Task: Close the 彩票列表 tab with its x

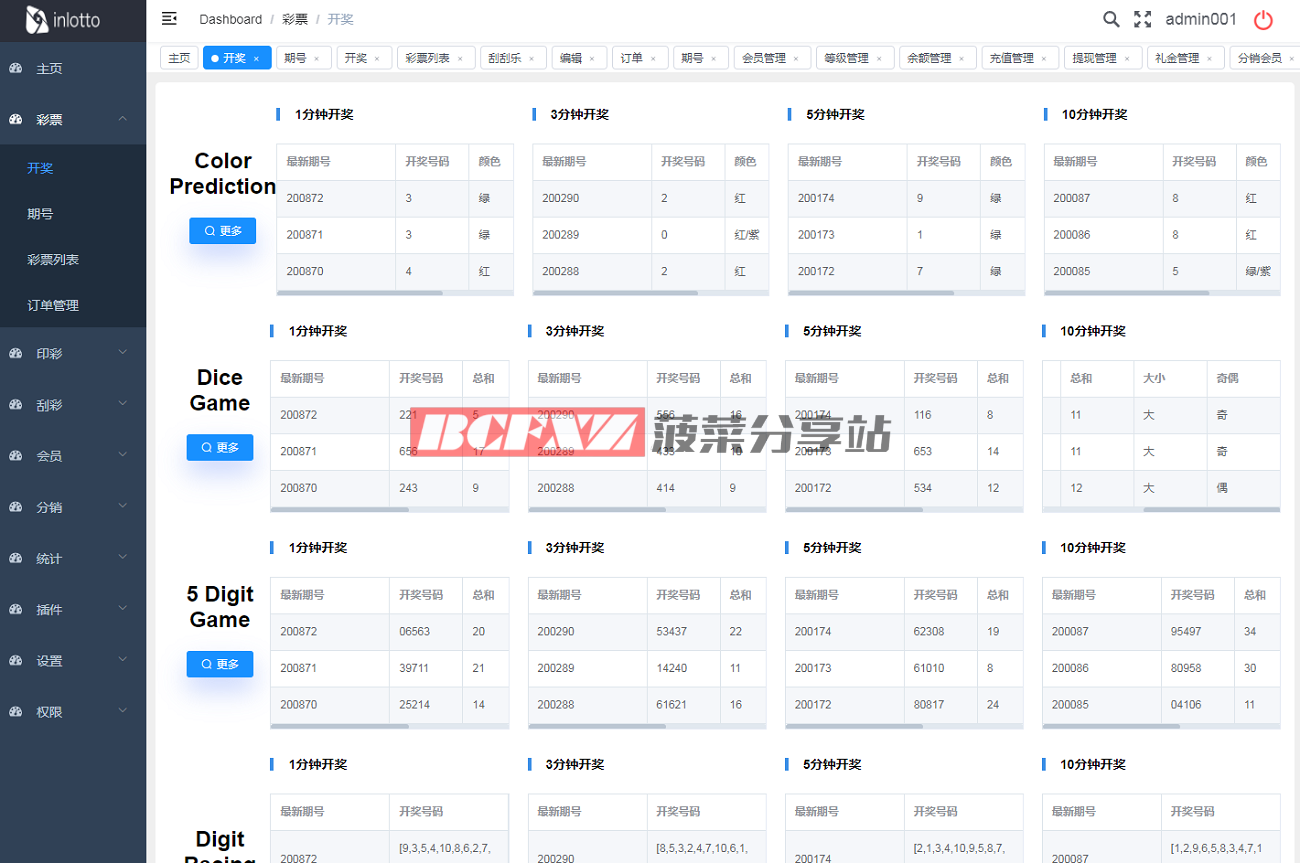Action: point(460,59)
